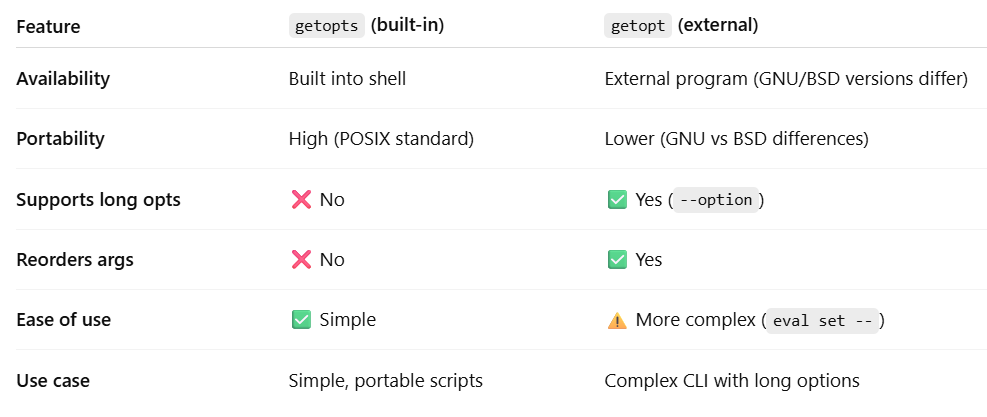Click green checkmark in Reorders args getopt column
987x417 pixels.
[x=617, y=260]
